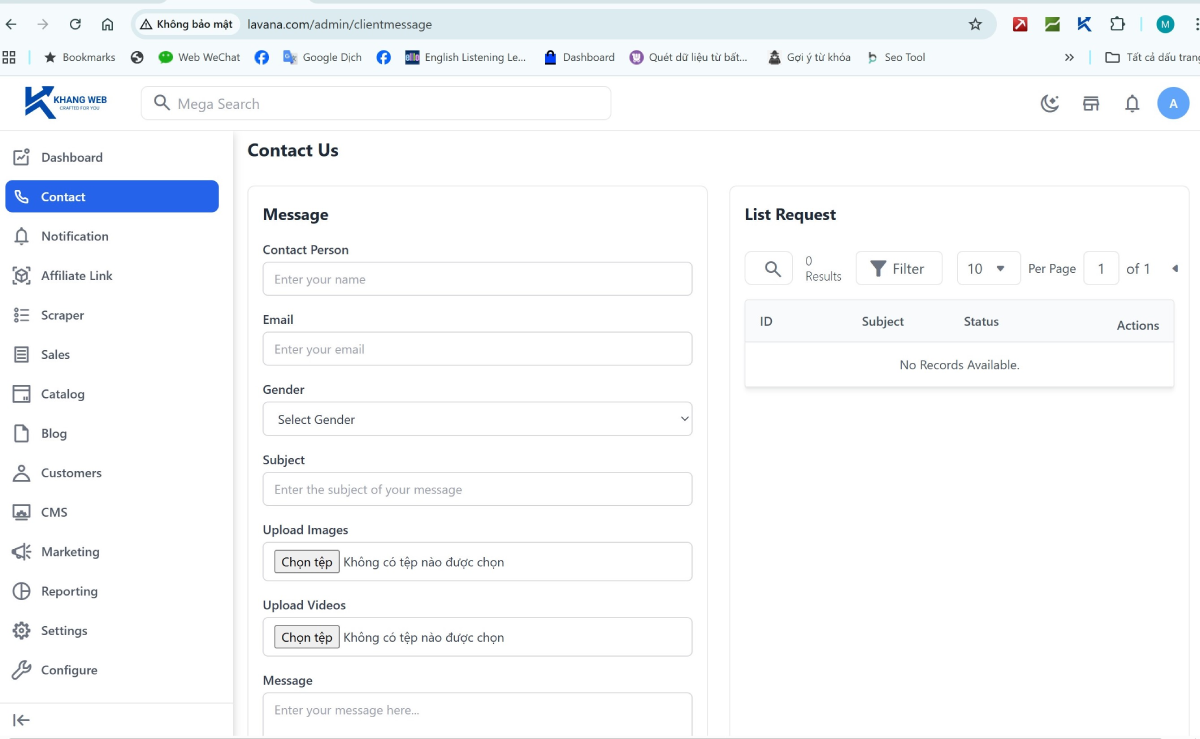Screen dimensions: 1200x739
Task: Focus the Contact Person name field
Action: point(477,279)
